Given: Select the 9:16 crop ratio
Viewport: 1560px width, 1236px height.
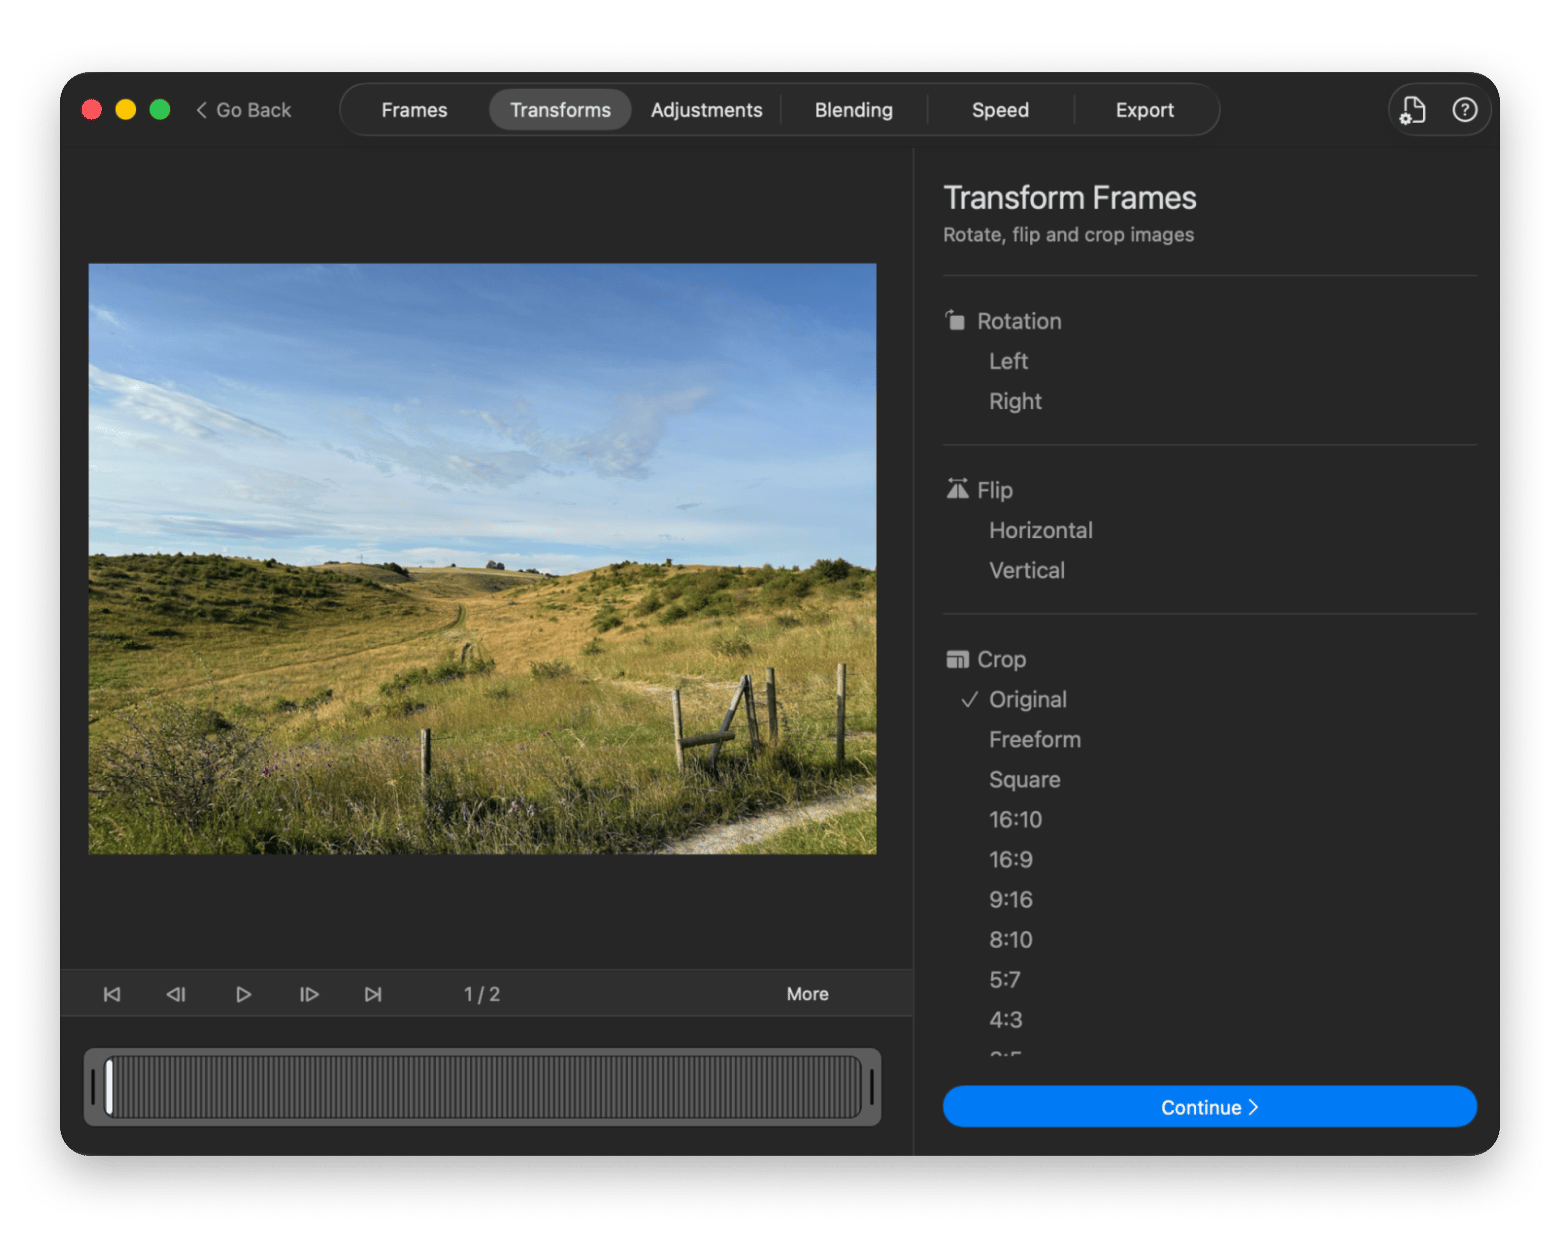Looking at the screenshot, I should pyautogui.click(x=1010, y=899).
